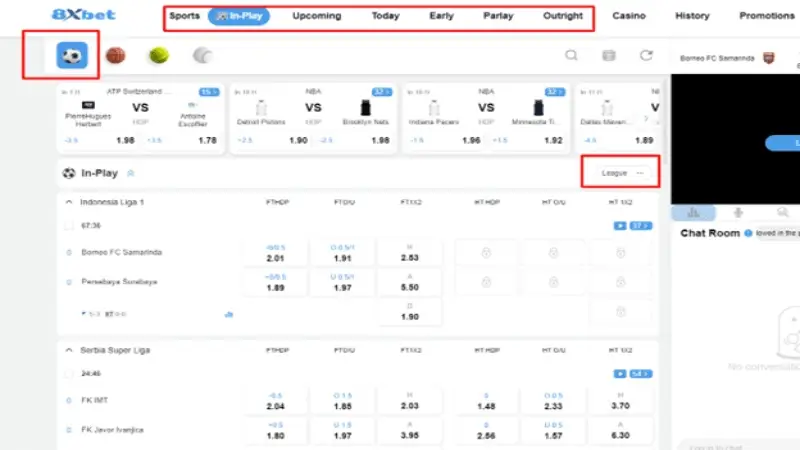Viewport: 800px width, 450px height.
Task: Tick the checkbox beside 24:46 match time
Action: [x=69, y=374]
